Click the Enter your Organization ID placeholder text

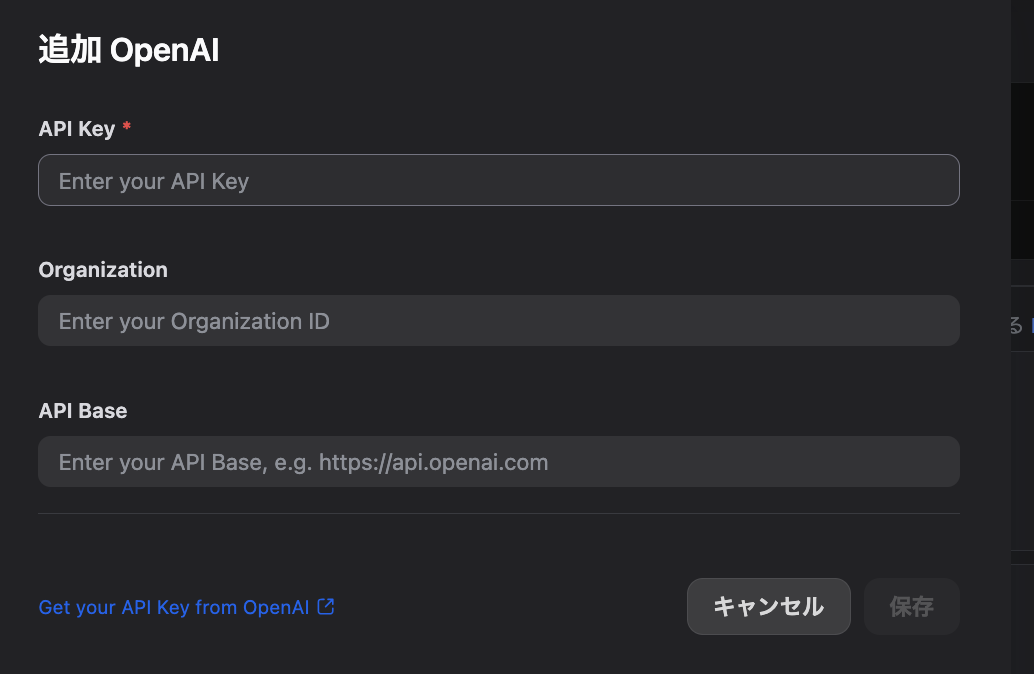(194, 321)
